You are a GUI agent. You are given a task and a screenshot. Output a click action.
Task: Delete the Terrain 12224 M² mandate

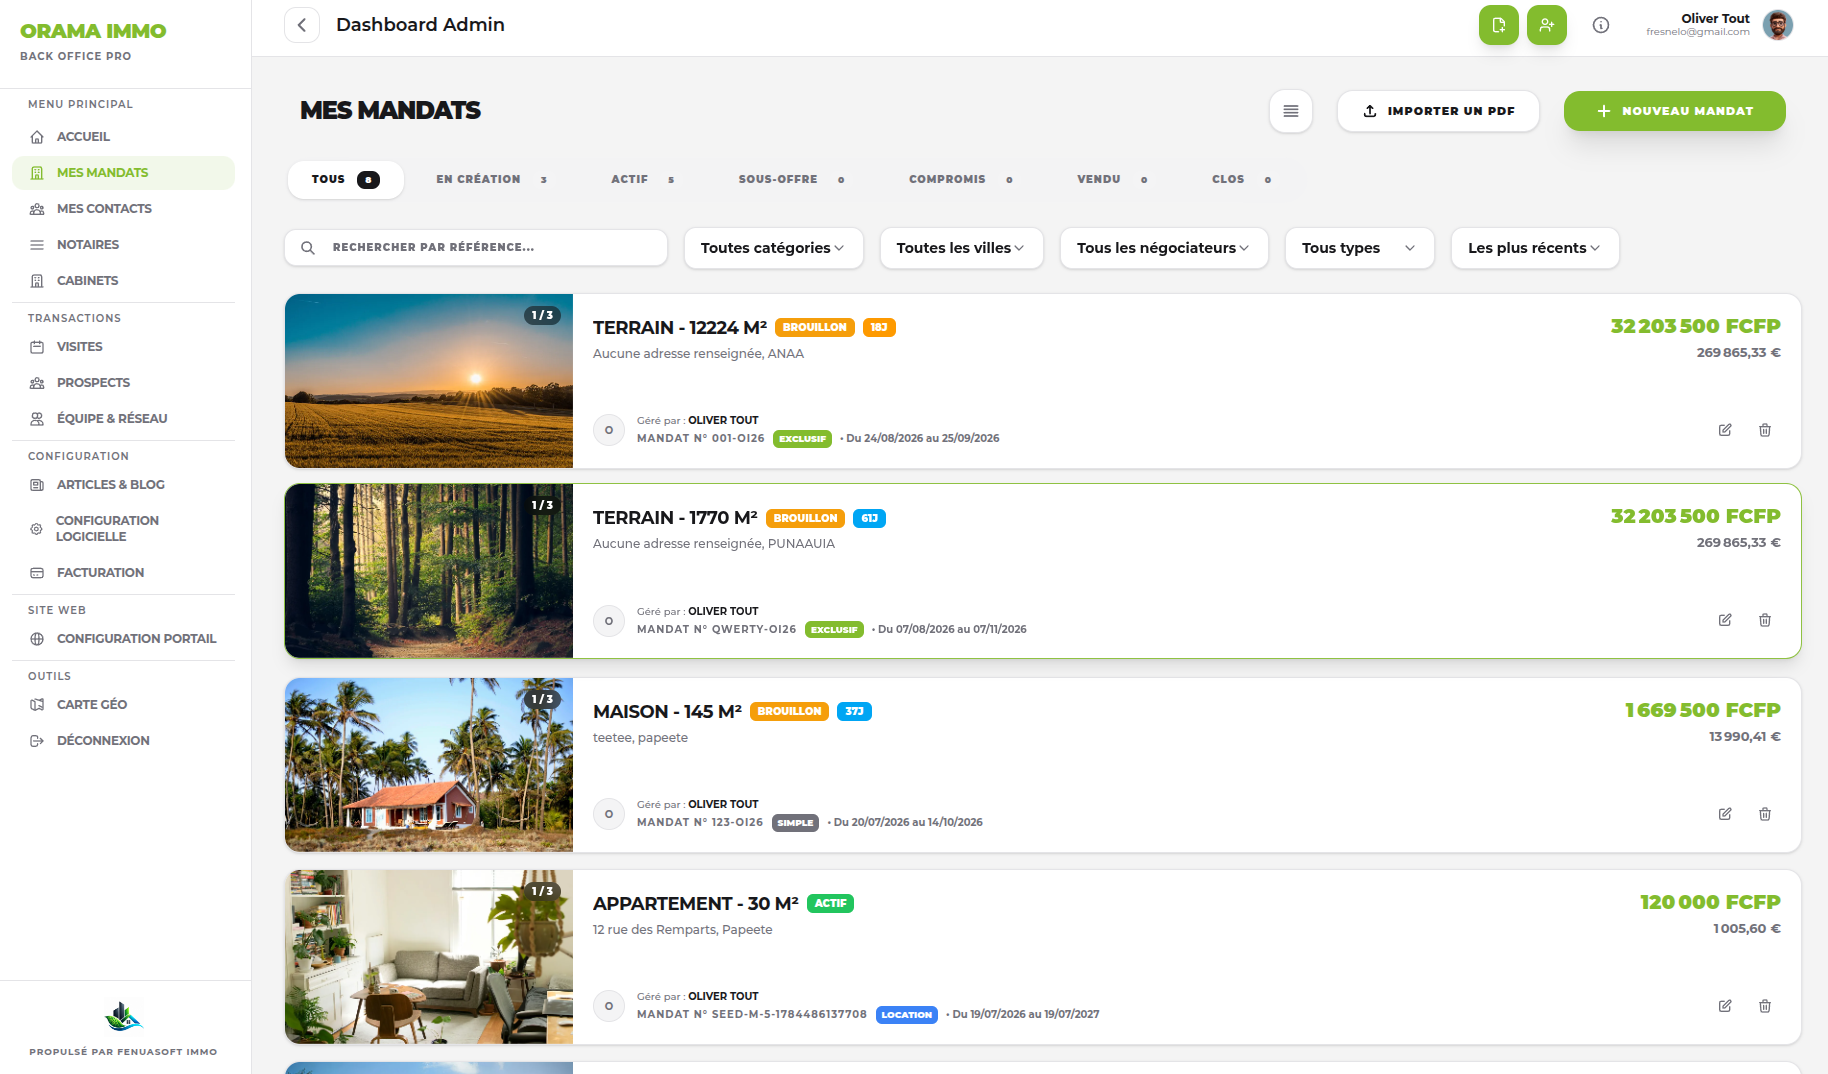point(1764,430)
